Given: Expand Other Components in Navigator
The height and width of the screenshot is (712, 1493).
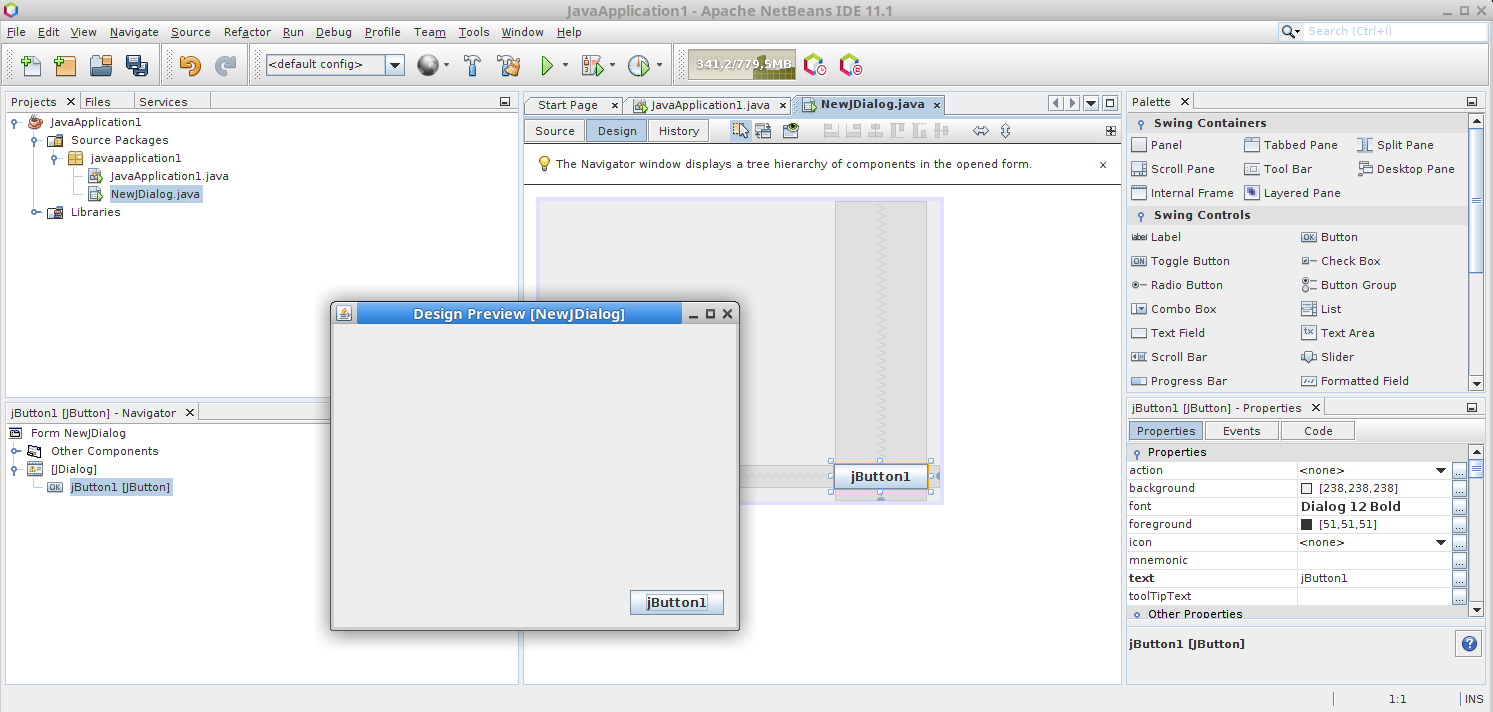Looking at the screenshot, I should pyautogui.click(x=15, y=451).
